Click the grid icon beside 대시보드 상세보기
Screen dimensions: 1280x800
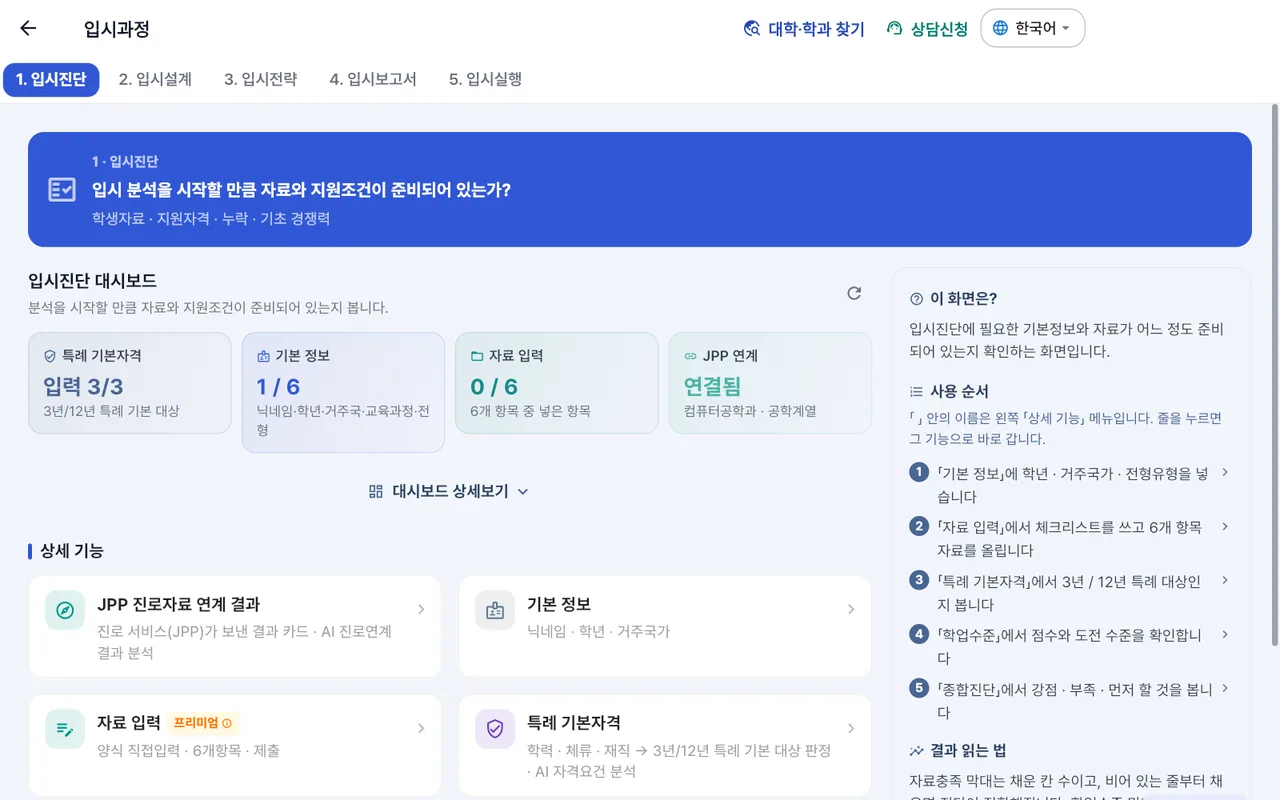click(x=376, y=491)
